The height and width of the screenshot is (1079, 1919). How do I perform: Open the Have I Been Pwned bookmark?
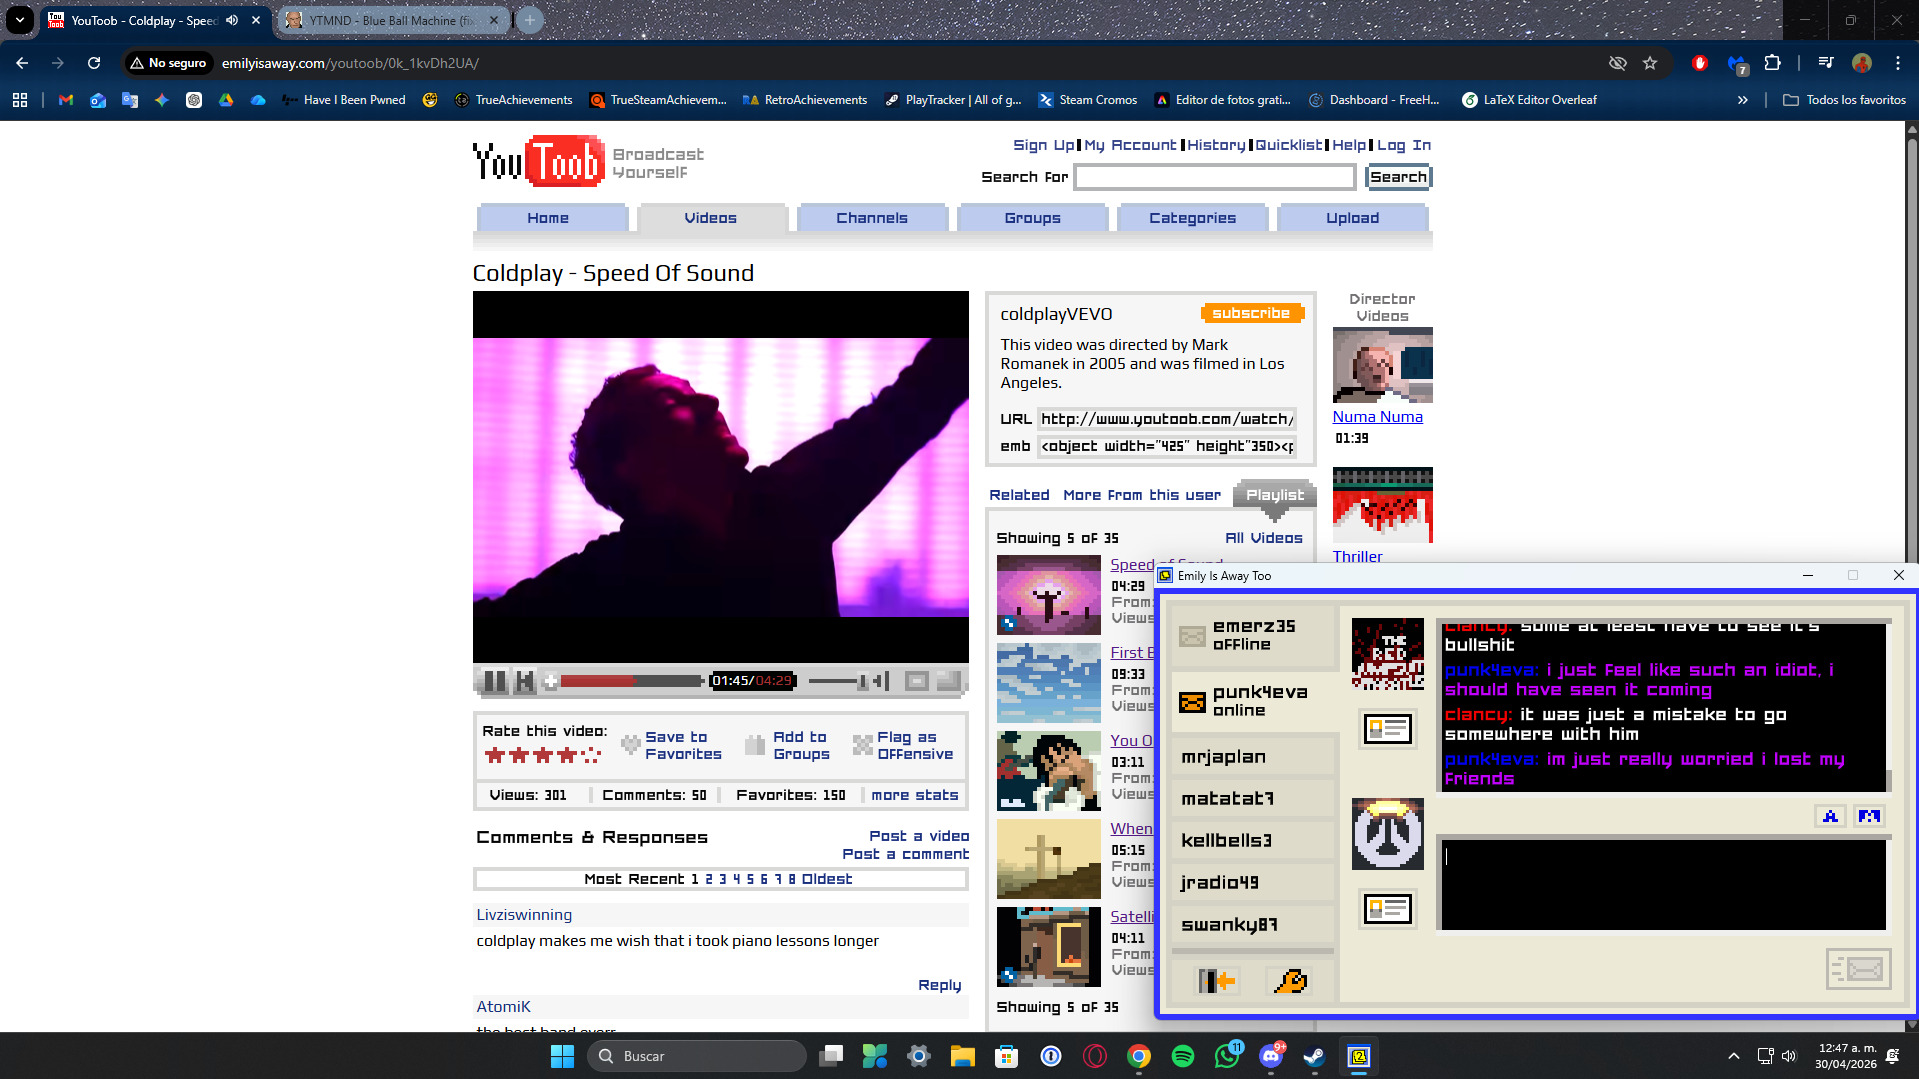344,100
